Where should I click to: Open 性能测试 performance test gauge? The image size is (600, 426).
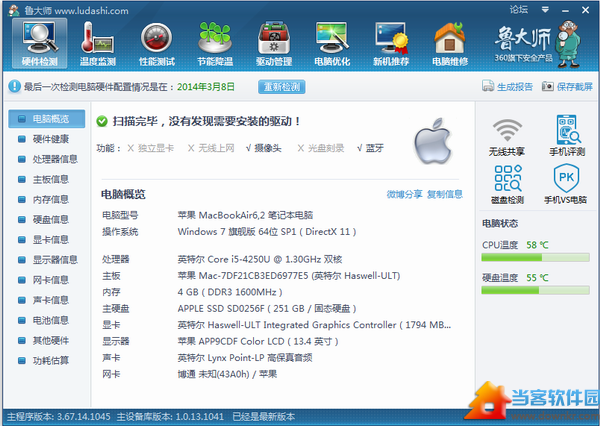(x=157, y=44)
